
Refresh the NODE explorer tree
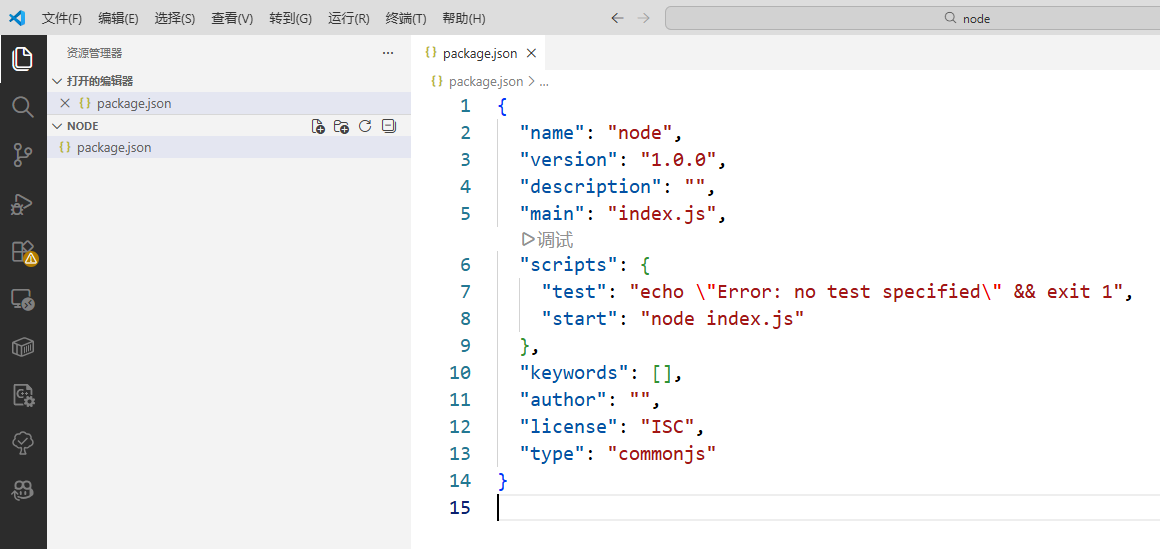click(365, 126)
